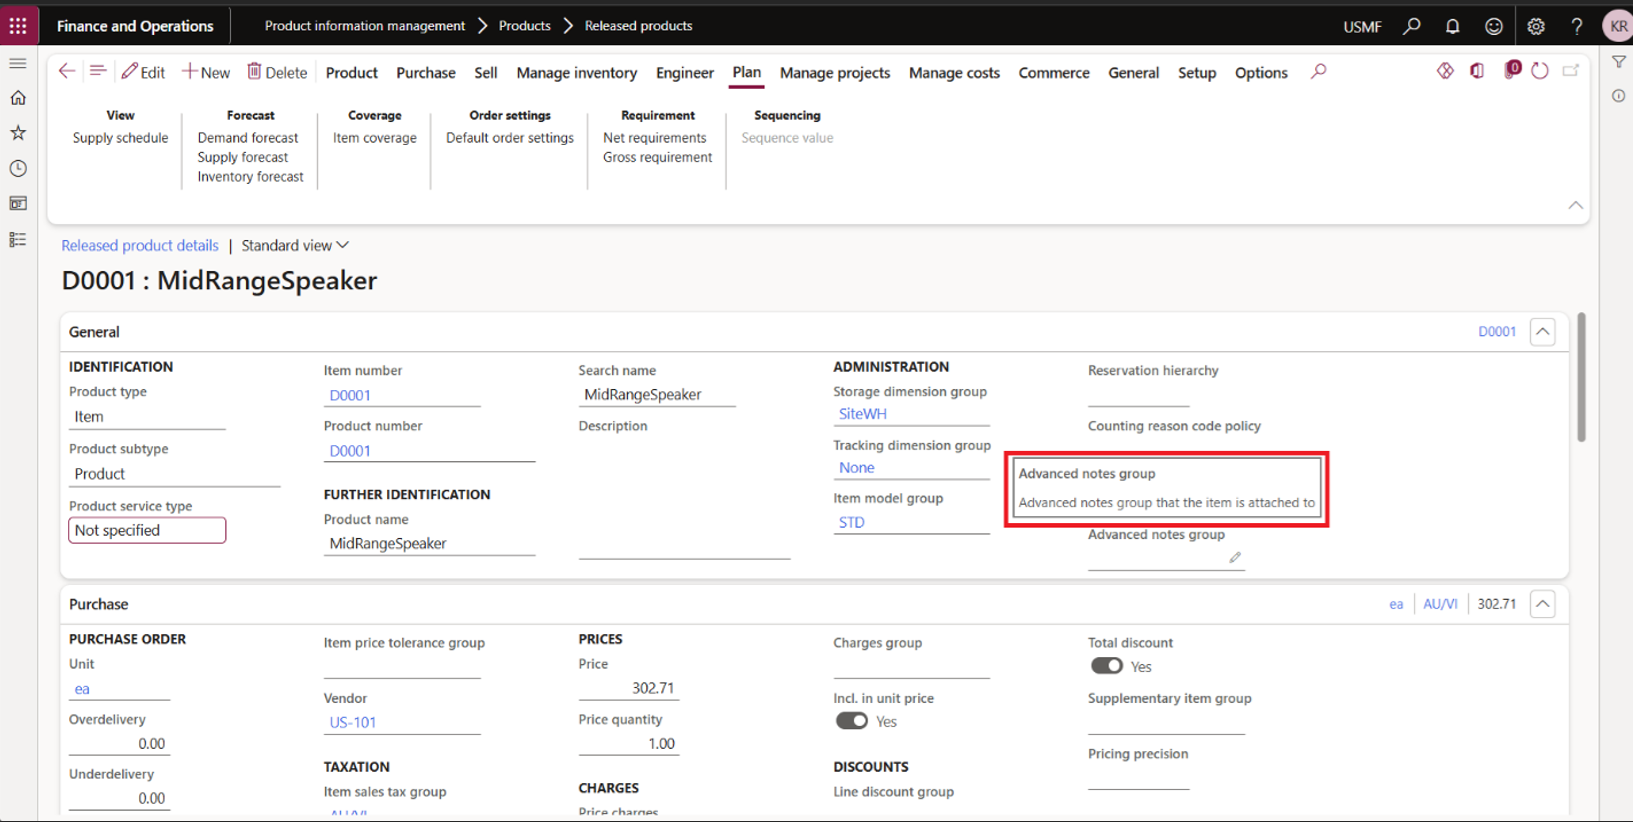
Task: Click the search magnifier in top bar
Action: click(1412, 26)
